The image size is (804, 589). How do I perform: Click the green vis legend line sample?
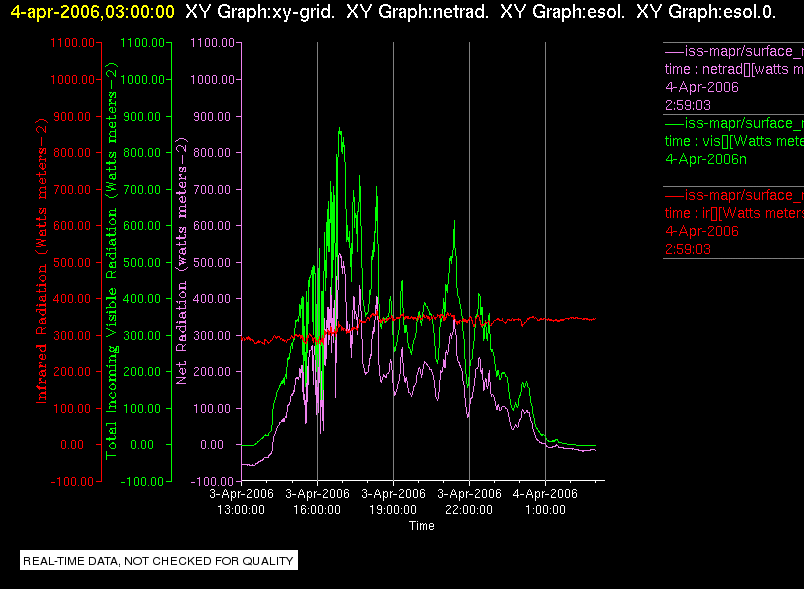(x=674, y=124)
